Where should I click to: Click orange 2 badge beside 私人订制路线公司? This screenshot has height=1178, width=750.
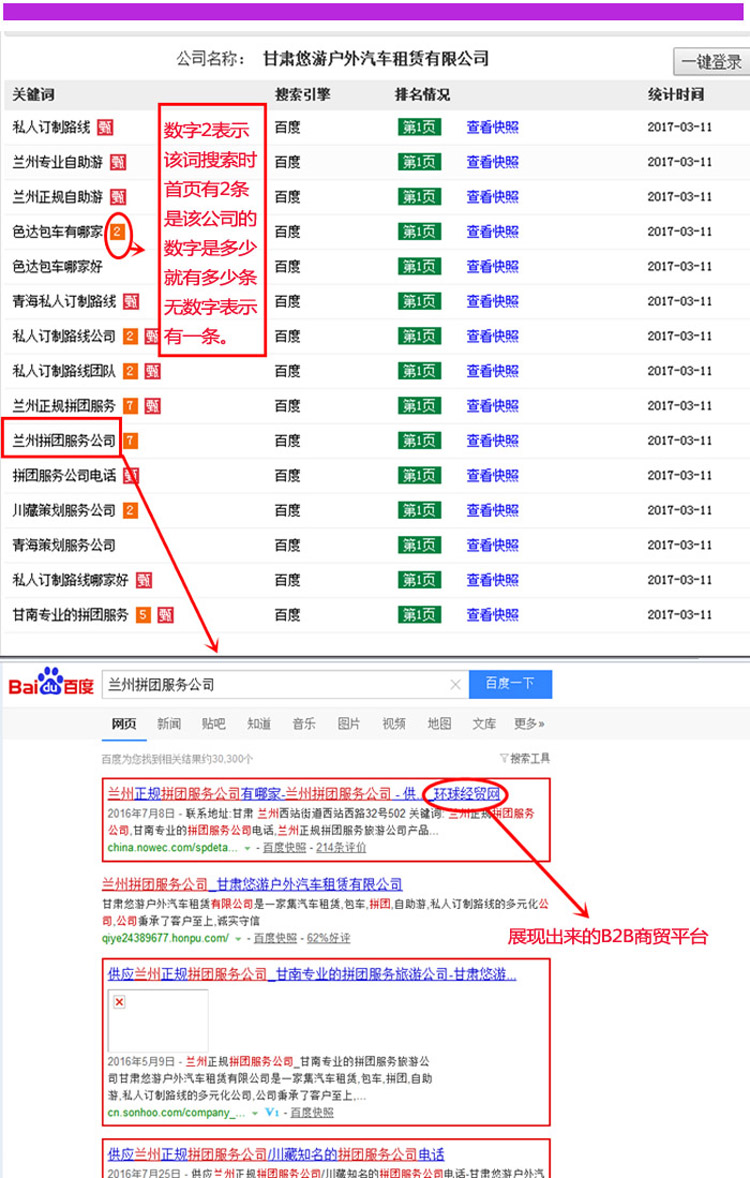pos(130,336)
